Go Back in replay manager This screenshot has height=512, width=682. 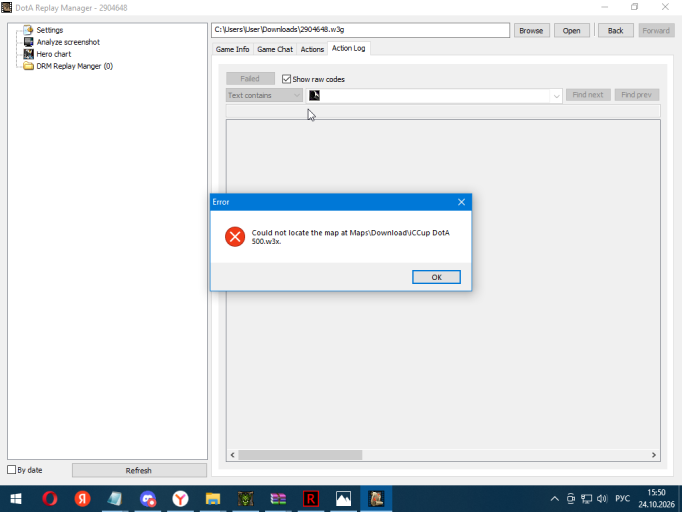[615, 30]
